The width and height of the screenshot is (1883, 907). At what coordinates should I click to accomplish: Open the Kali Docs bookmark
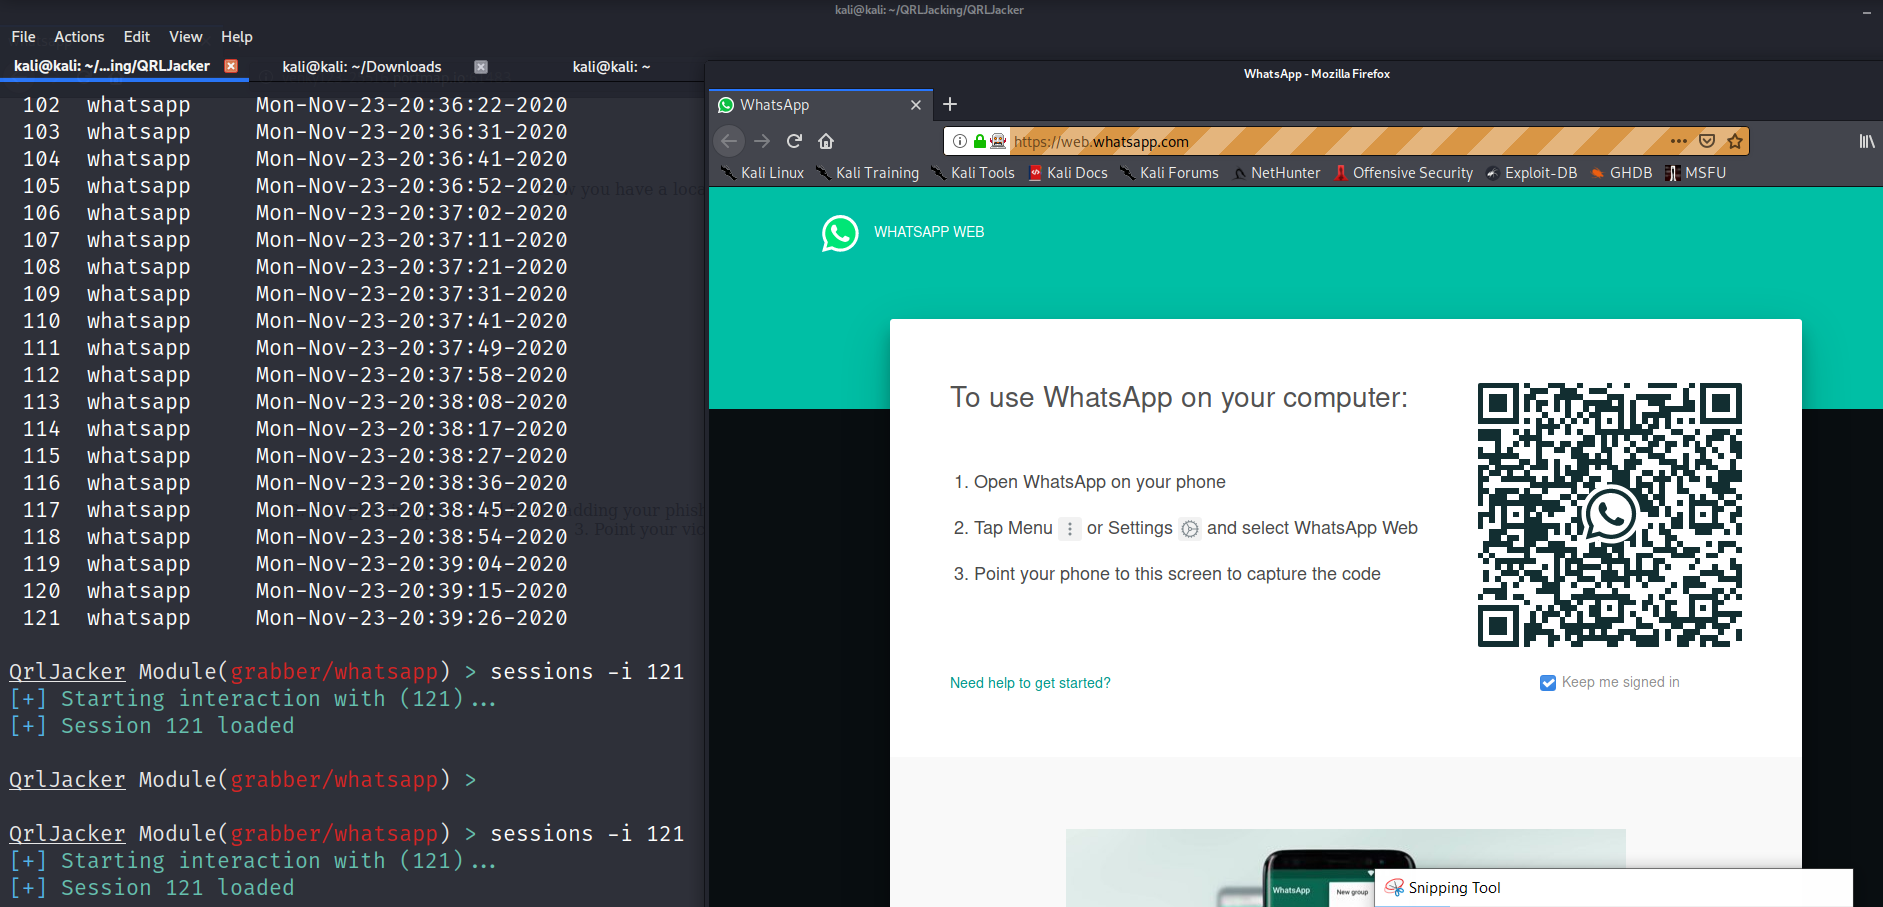1077,172
